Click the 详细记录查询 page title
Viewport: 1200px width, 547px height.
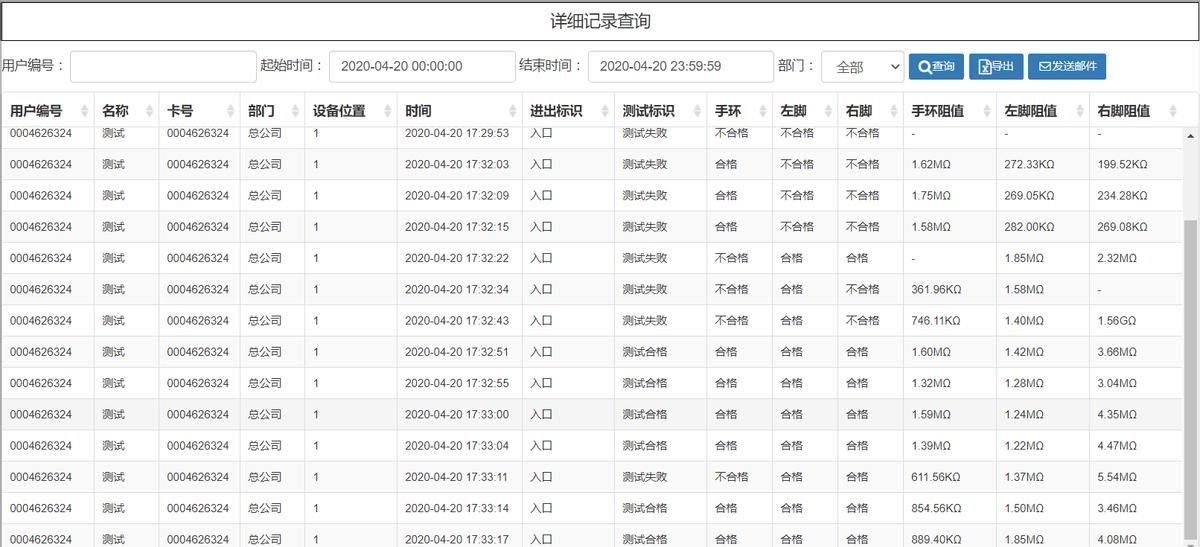pos(600,21)
